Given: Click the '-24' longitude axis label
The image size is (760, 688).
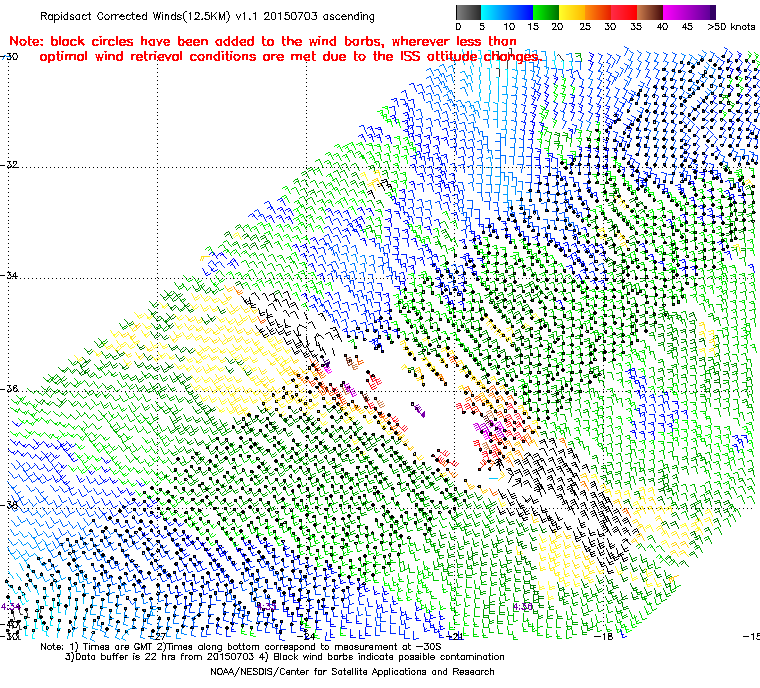Looking at the screenshot, I should click(x=306, y=636).
